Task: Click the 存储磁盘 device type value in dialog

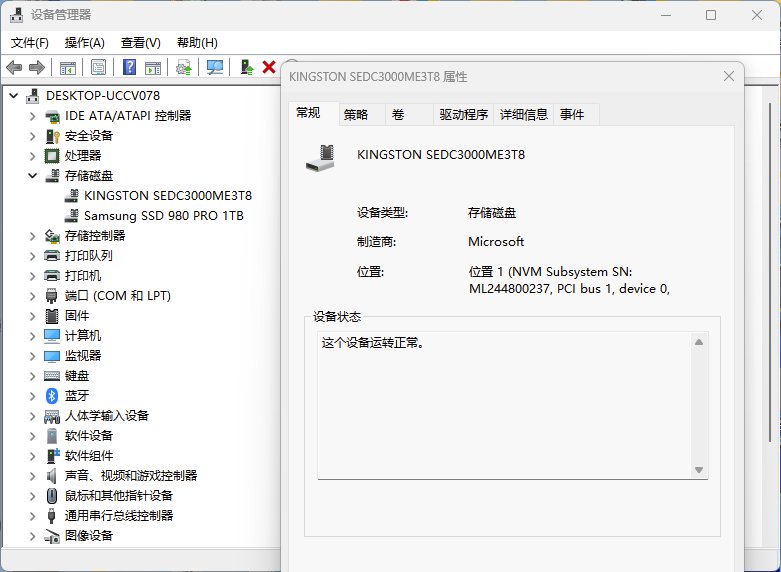Action: point(492,213)
